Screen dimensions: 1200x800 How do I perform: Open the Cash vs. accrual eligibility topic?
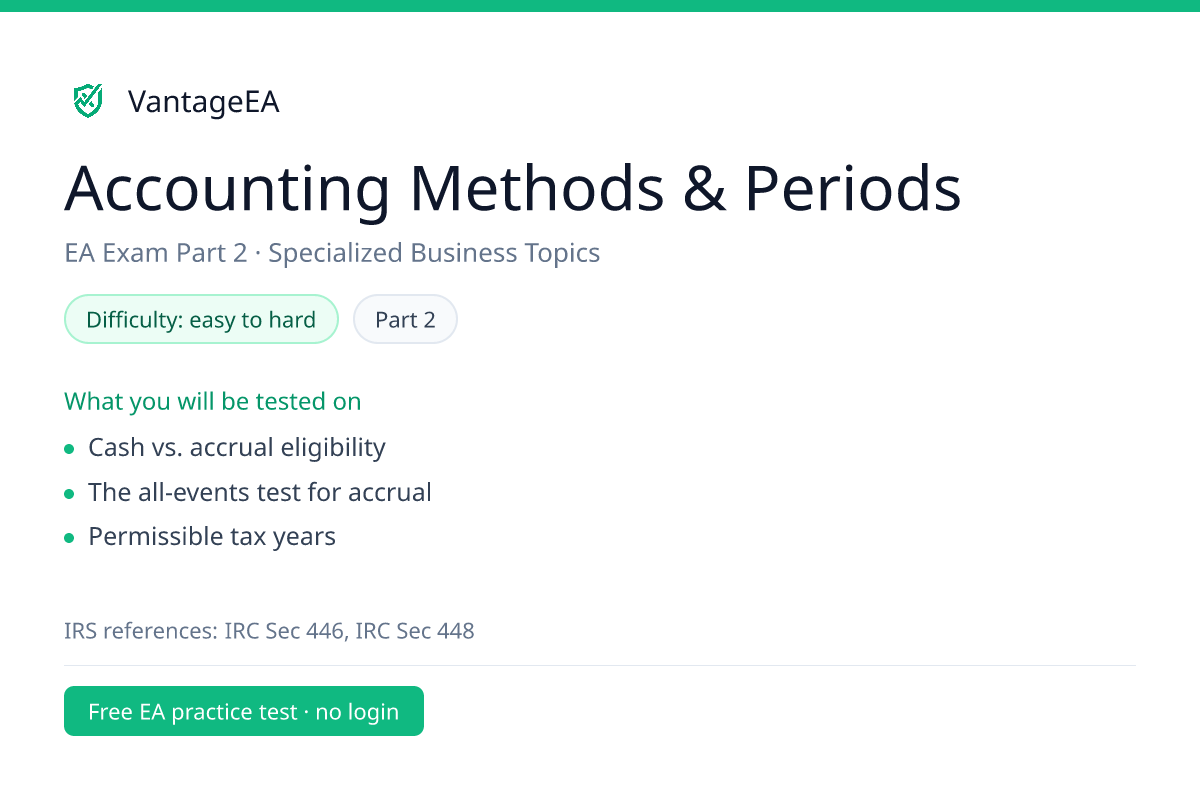(237, 448)
